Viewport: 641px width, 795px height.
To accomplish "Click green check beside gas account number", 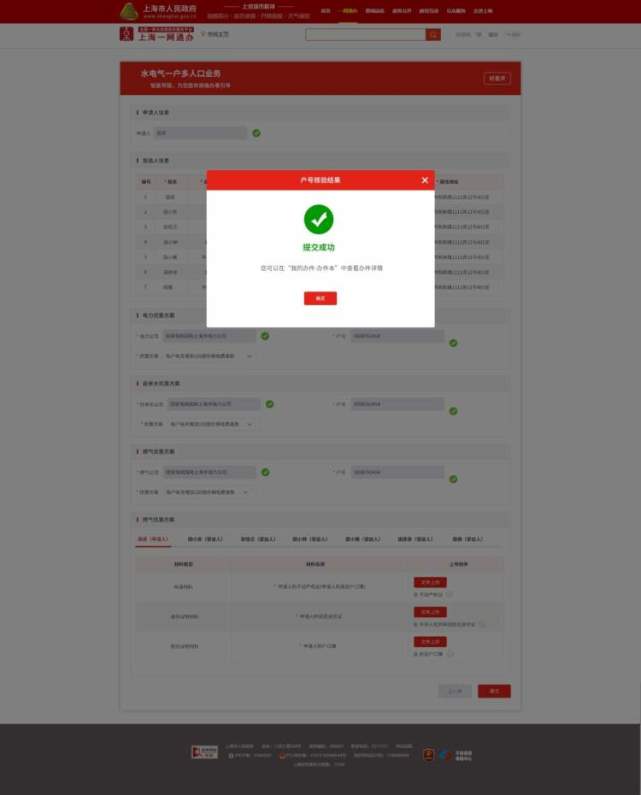I will click(x=453, y=479).
